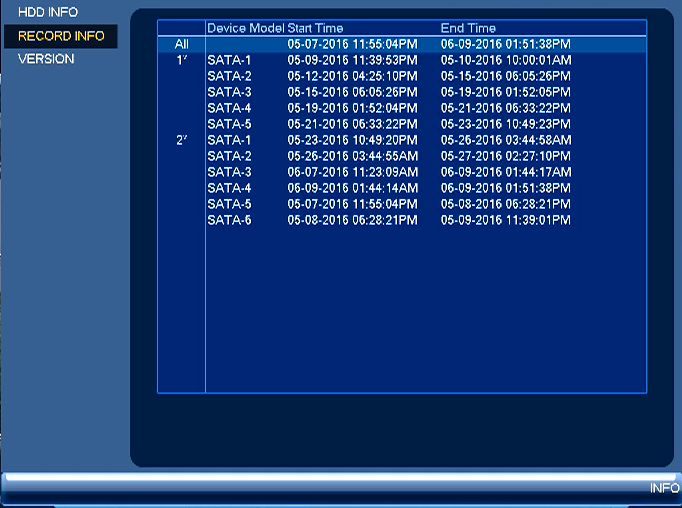Image resolution: width=682 pixels, height=508 pixels.
Task: Click end time 06-09-2016 01:44:17AM
Action: (506, 172)
